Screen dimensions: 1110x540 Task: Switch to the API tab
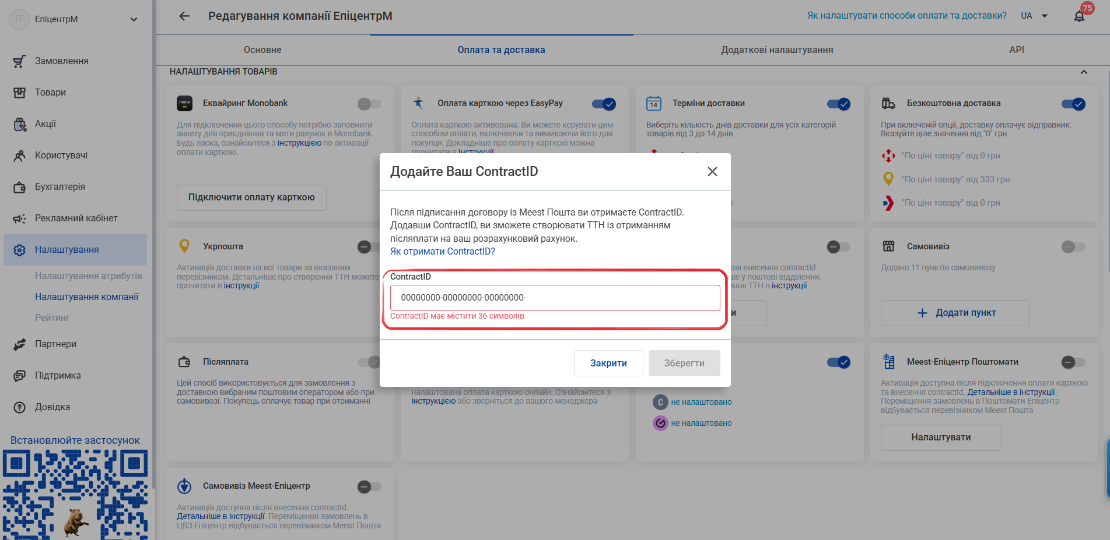[1017, 50]
